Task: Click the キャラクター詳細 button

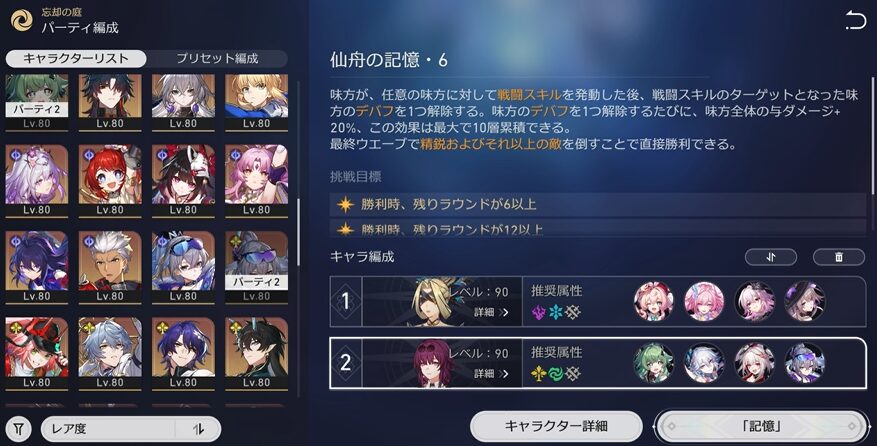Action: point(556,426)
